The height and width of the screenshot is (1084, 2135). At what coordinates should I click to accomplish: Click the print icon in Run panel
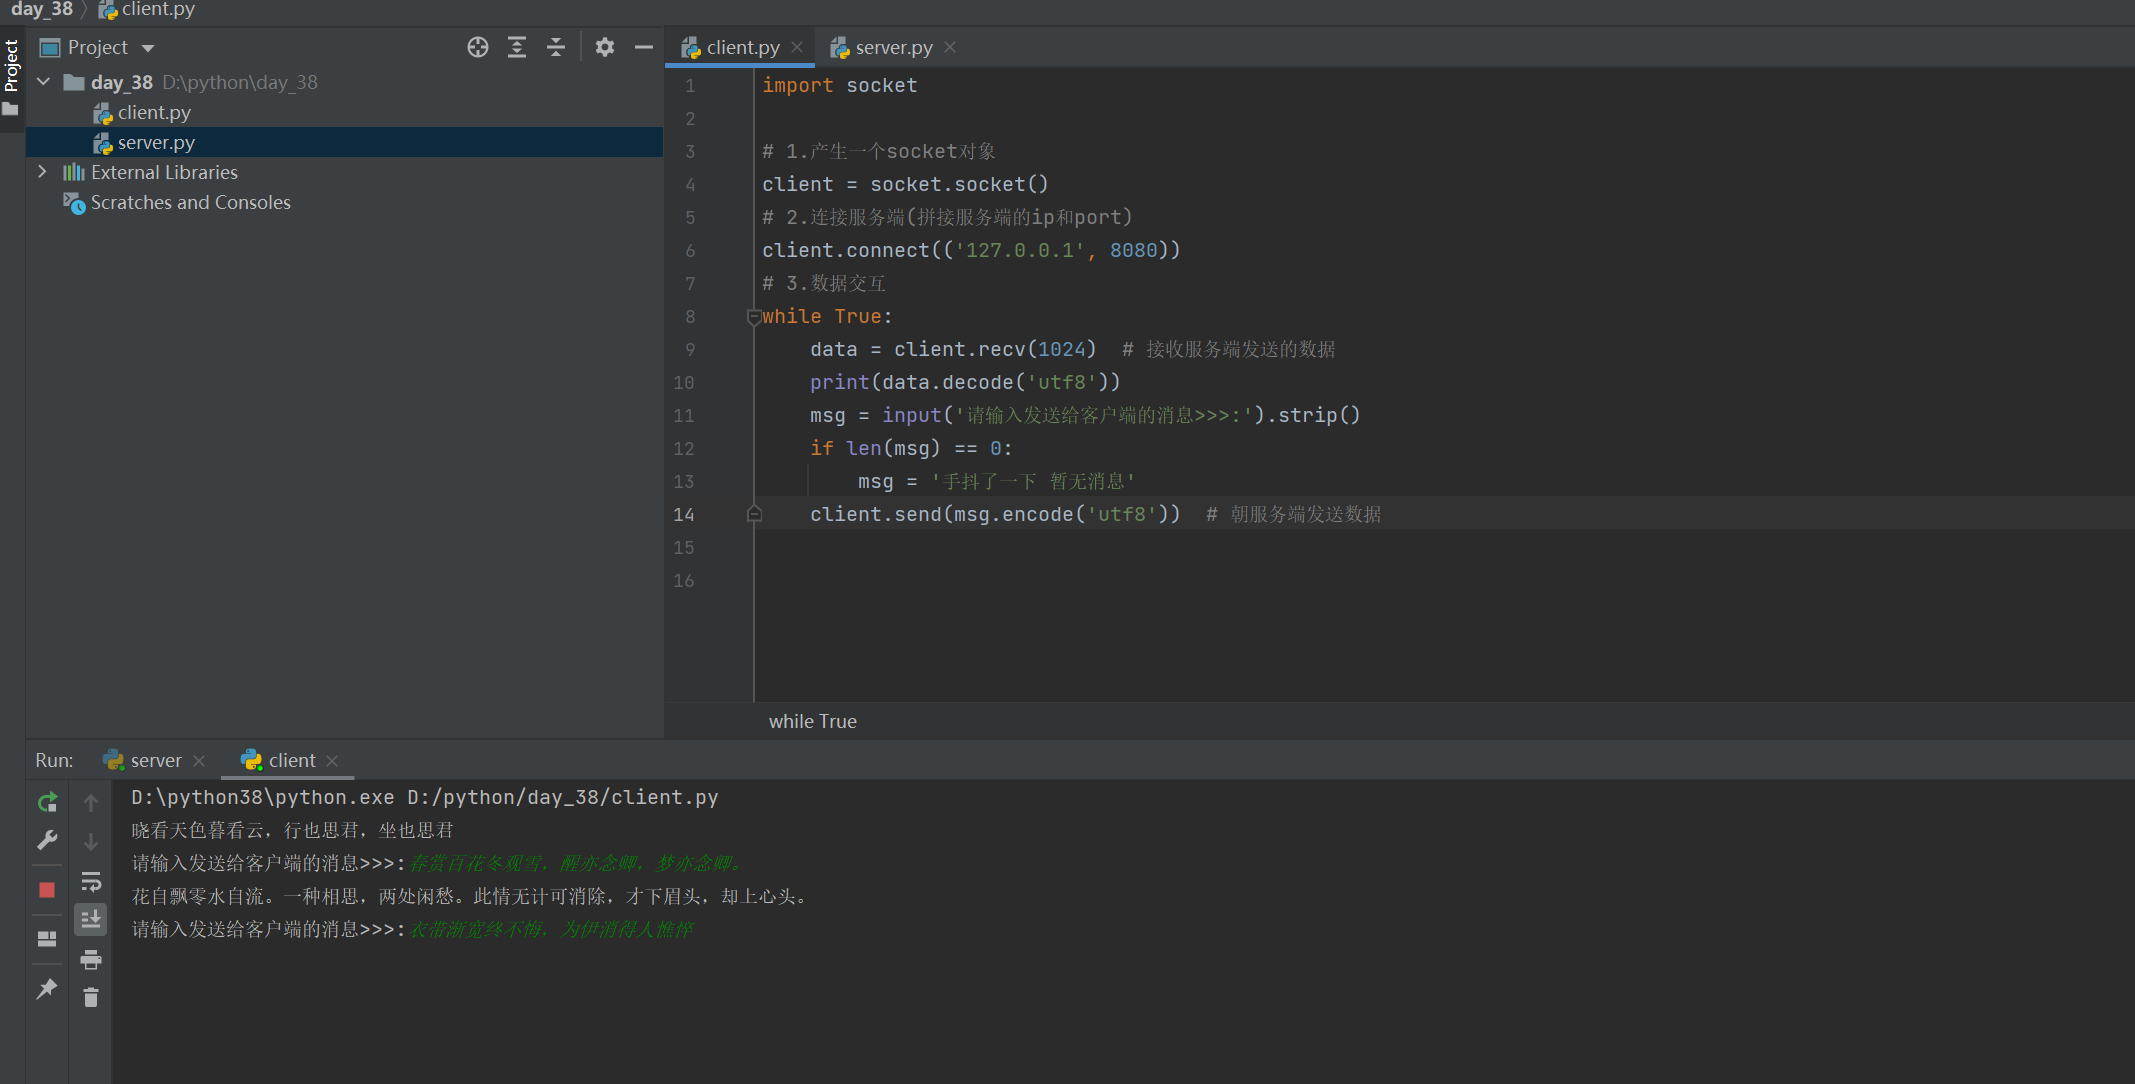tap(91, 960)
